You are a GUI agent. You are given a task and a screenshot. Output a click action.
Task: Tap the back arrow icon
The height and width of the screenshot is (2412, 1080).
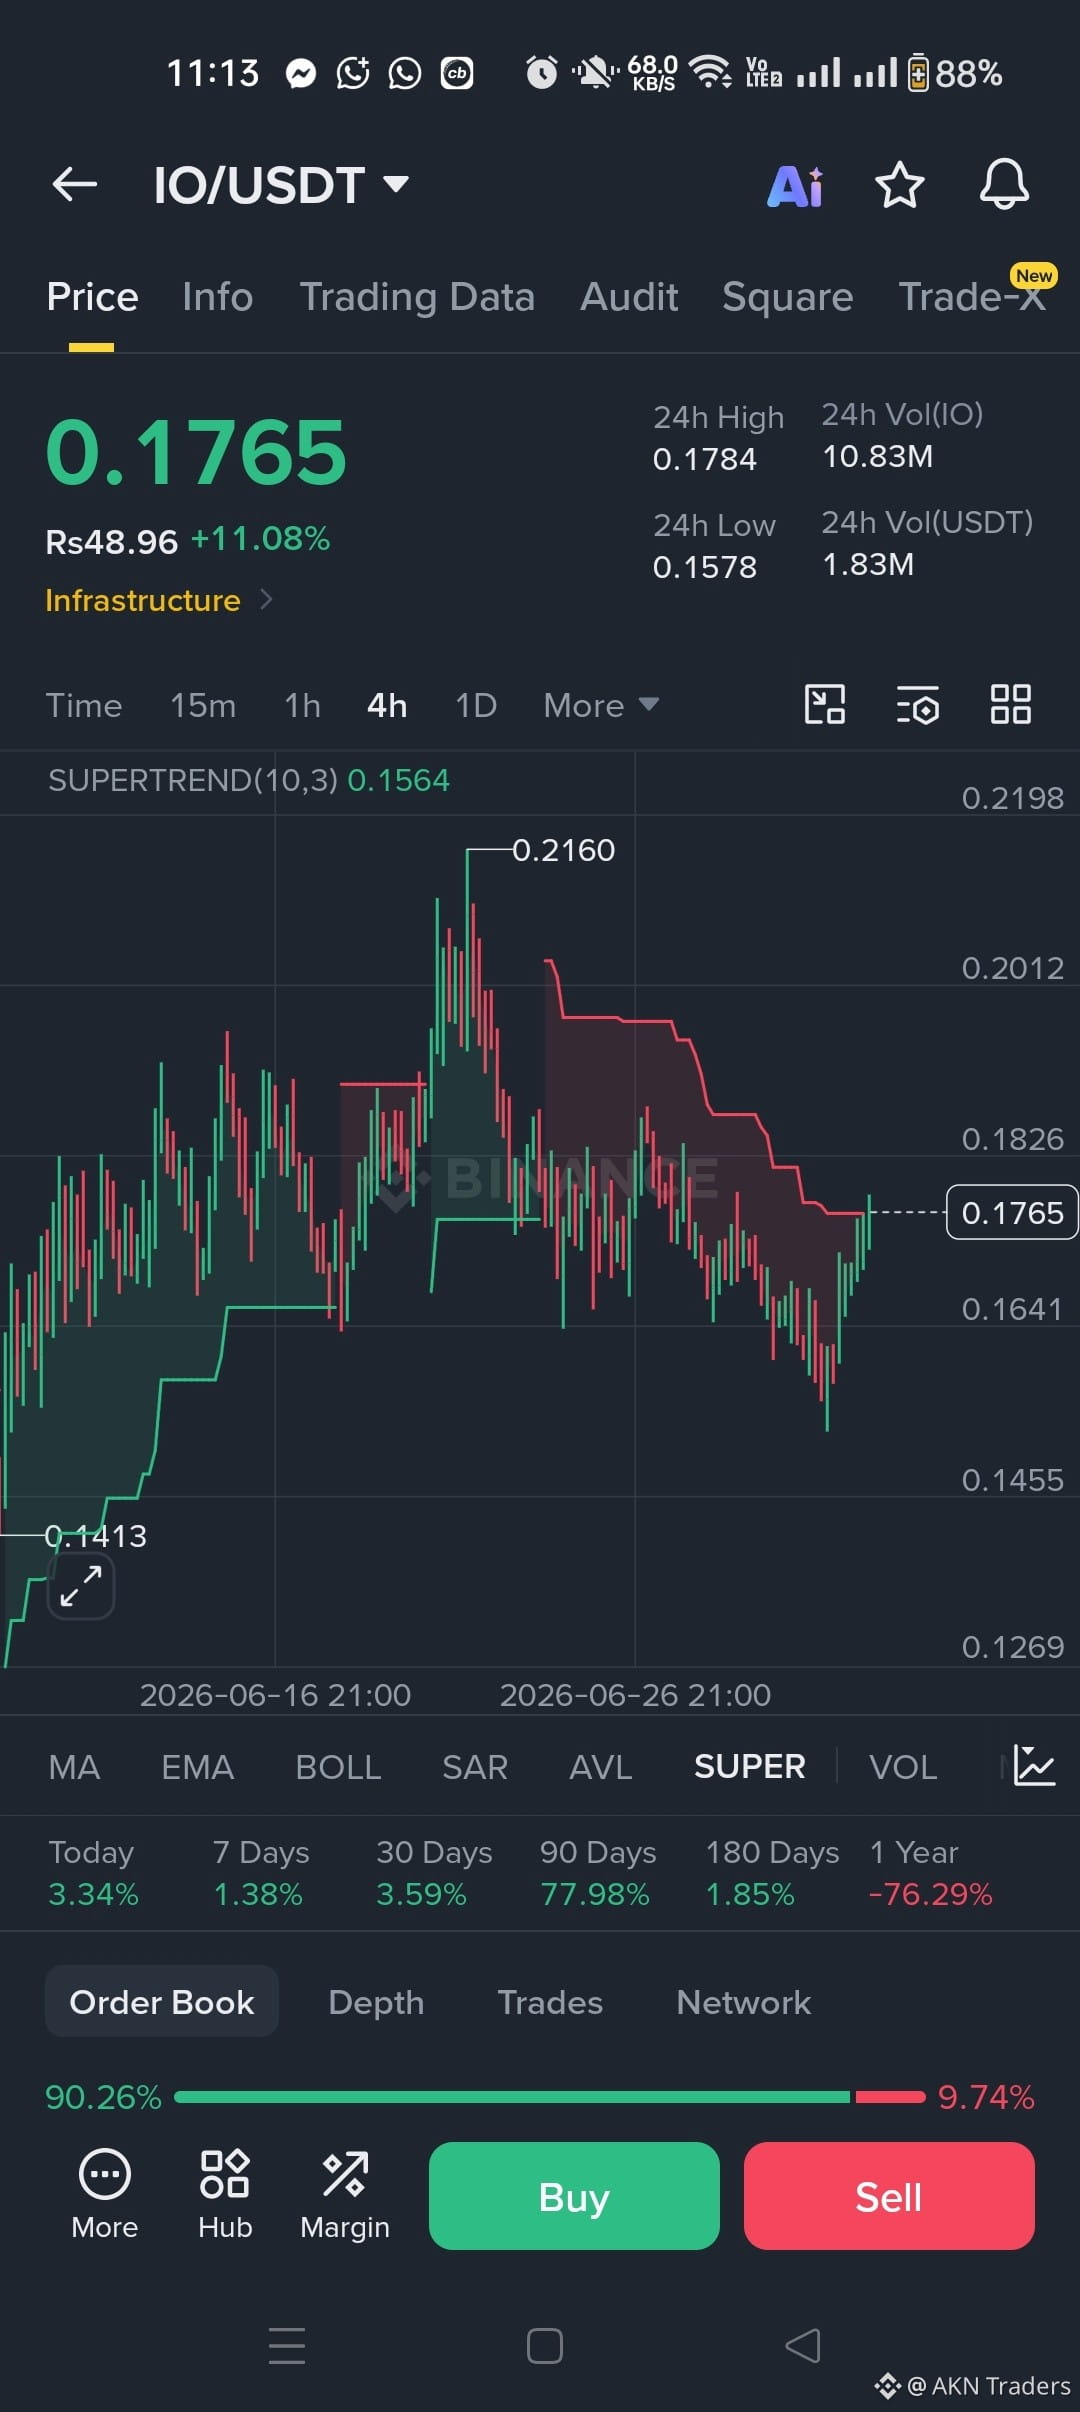[75, 184]
